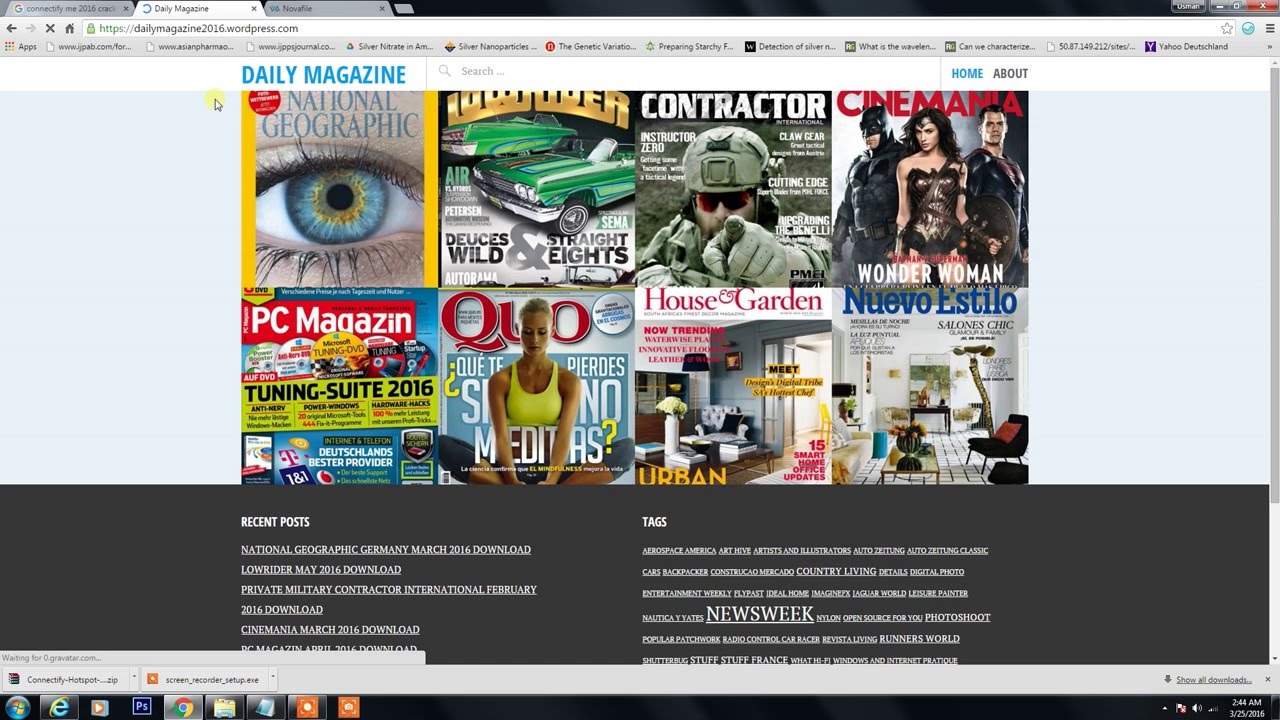This screenshot has height=720, width=1280.
Task: Open the House & Garden cover thumbnail
Action: point(733,386)
